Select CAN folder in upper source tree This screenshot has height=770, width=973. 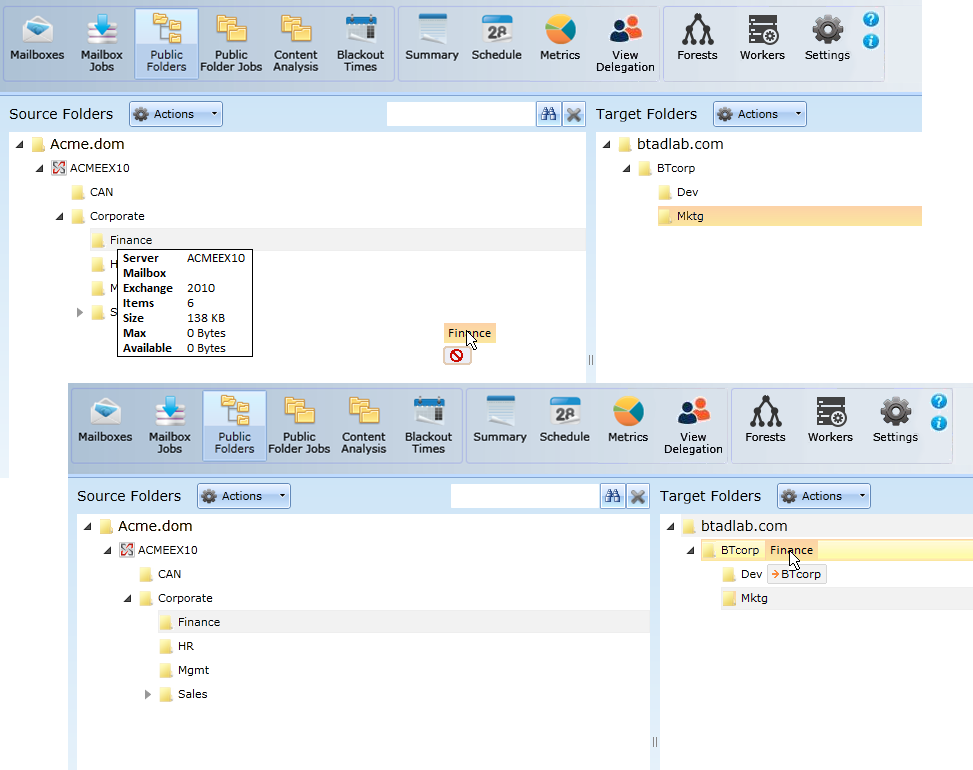(x=101, y=192)
